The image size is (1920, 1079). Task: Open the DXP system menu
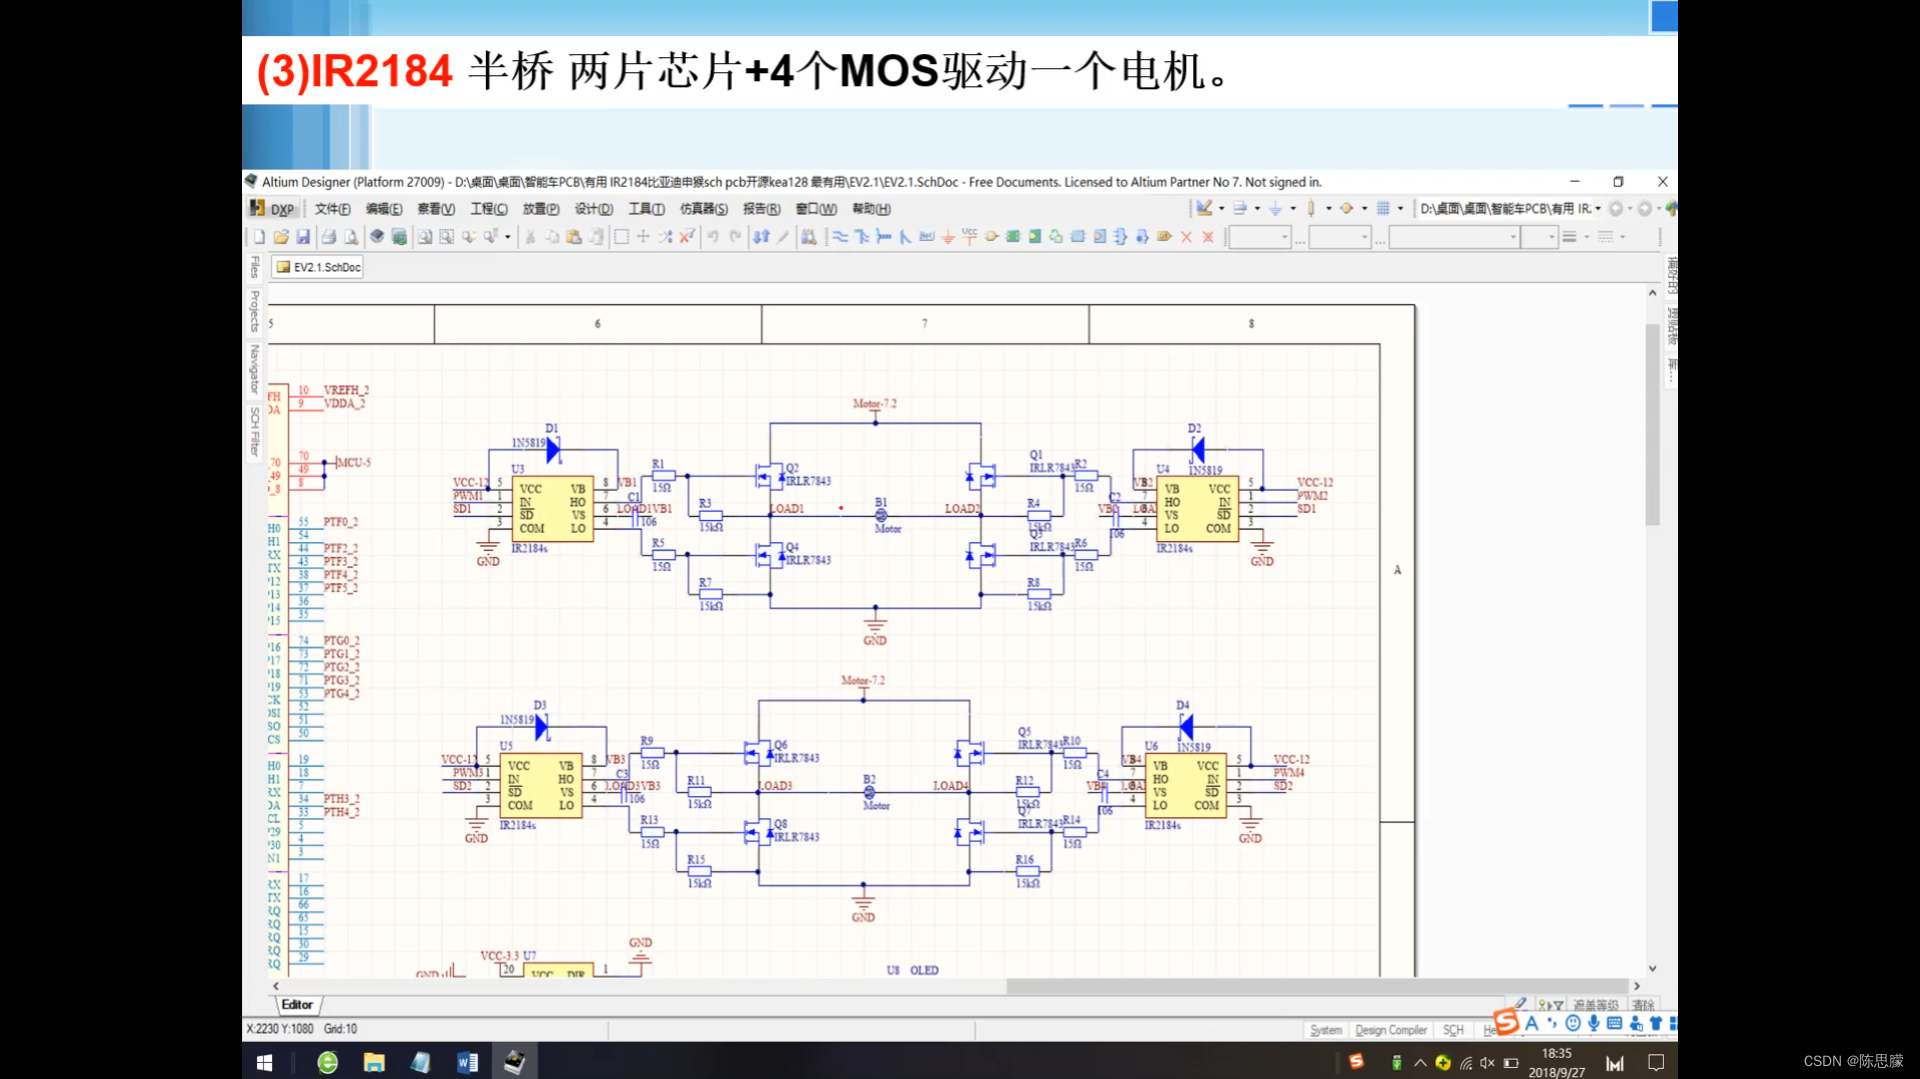click(273, 208)
